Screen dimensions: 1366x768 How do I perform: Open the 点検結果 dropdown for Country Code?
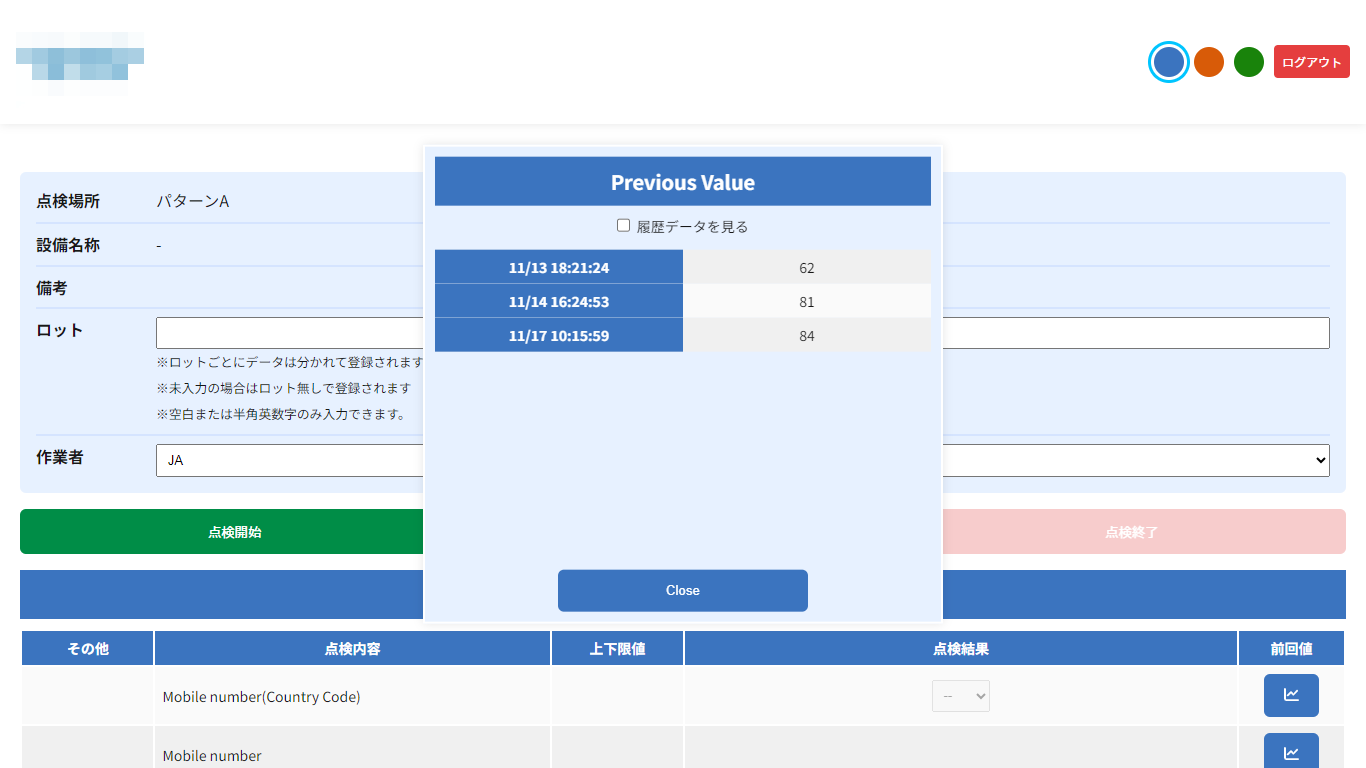click(960, 696)
